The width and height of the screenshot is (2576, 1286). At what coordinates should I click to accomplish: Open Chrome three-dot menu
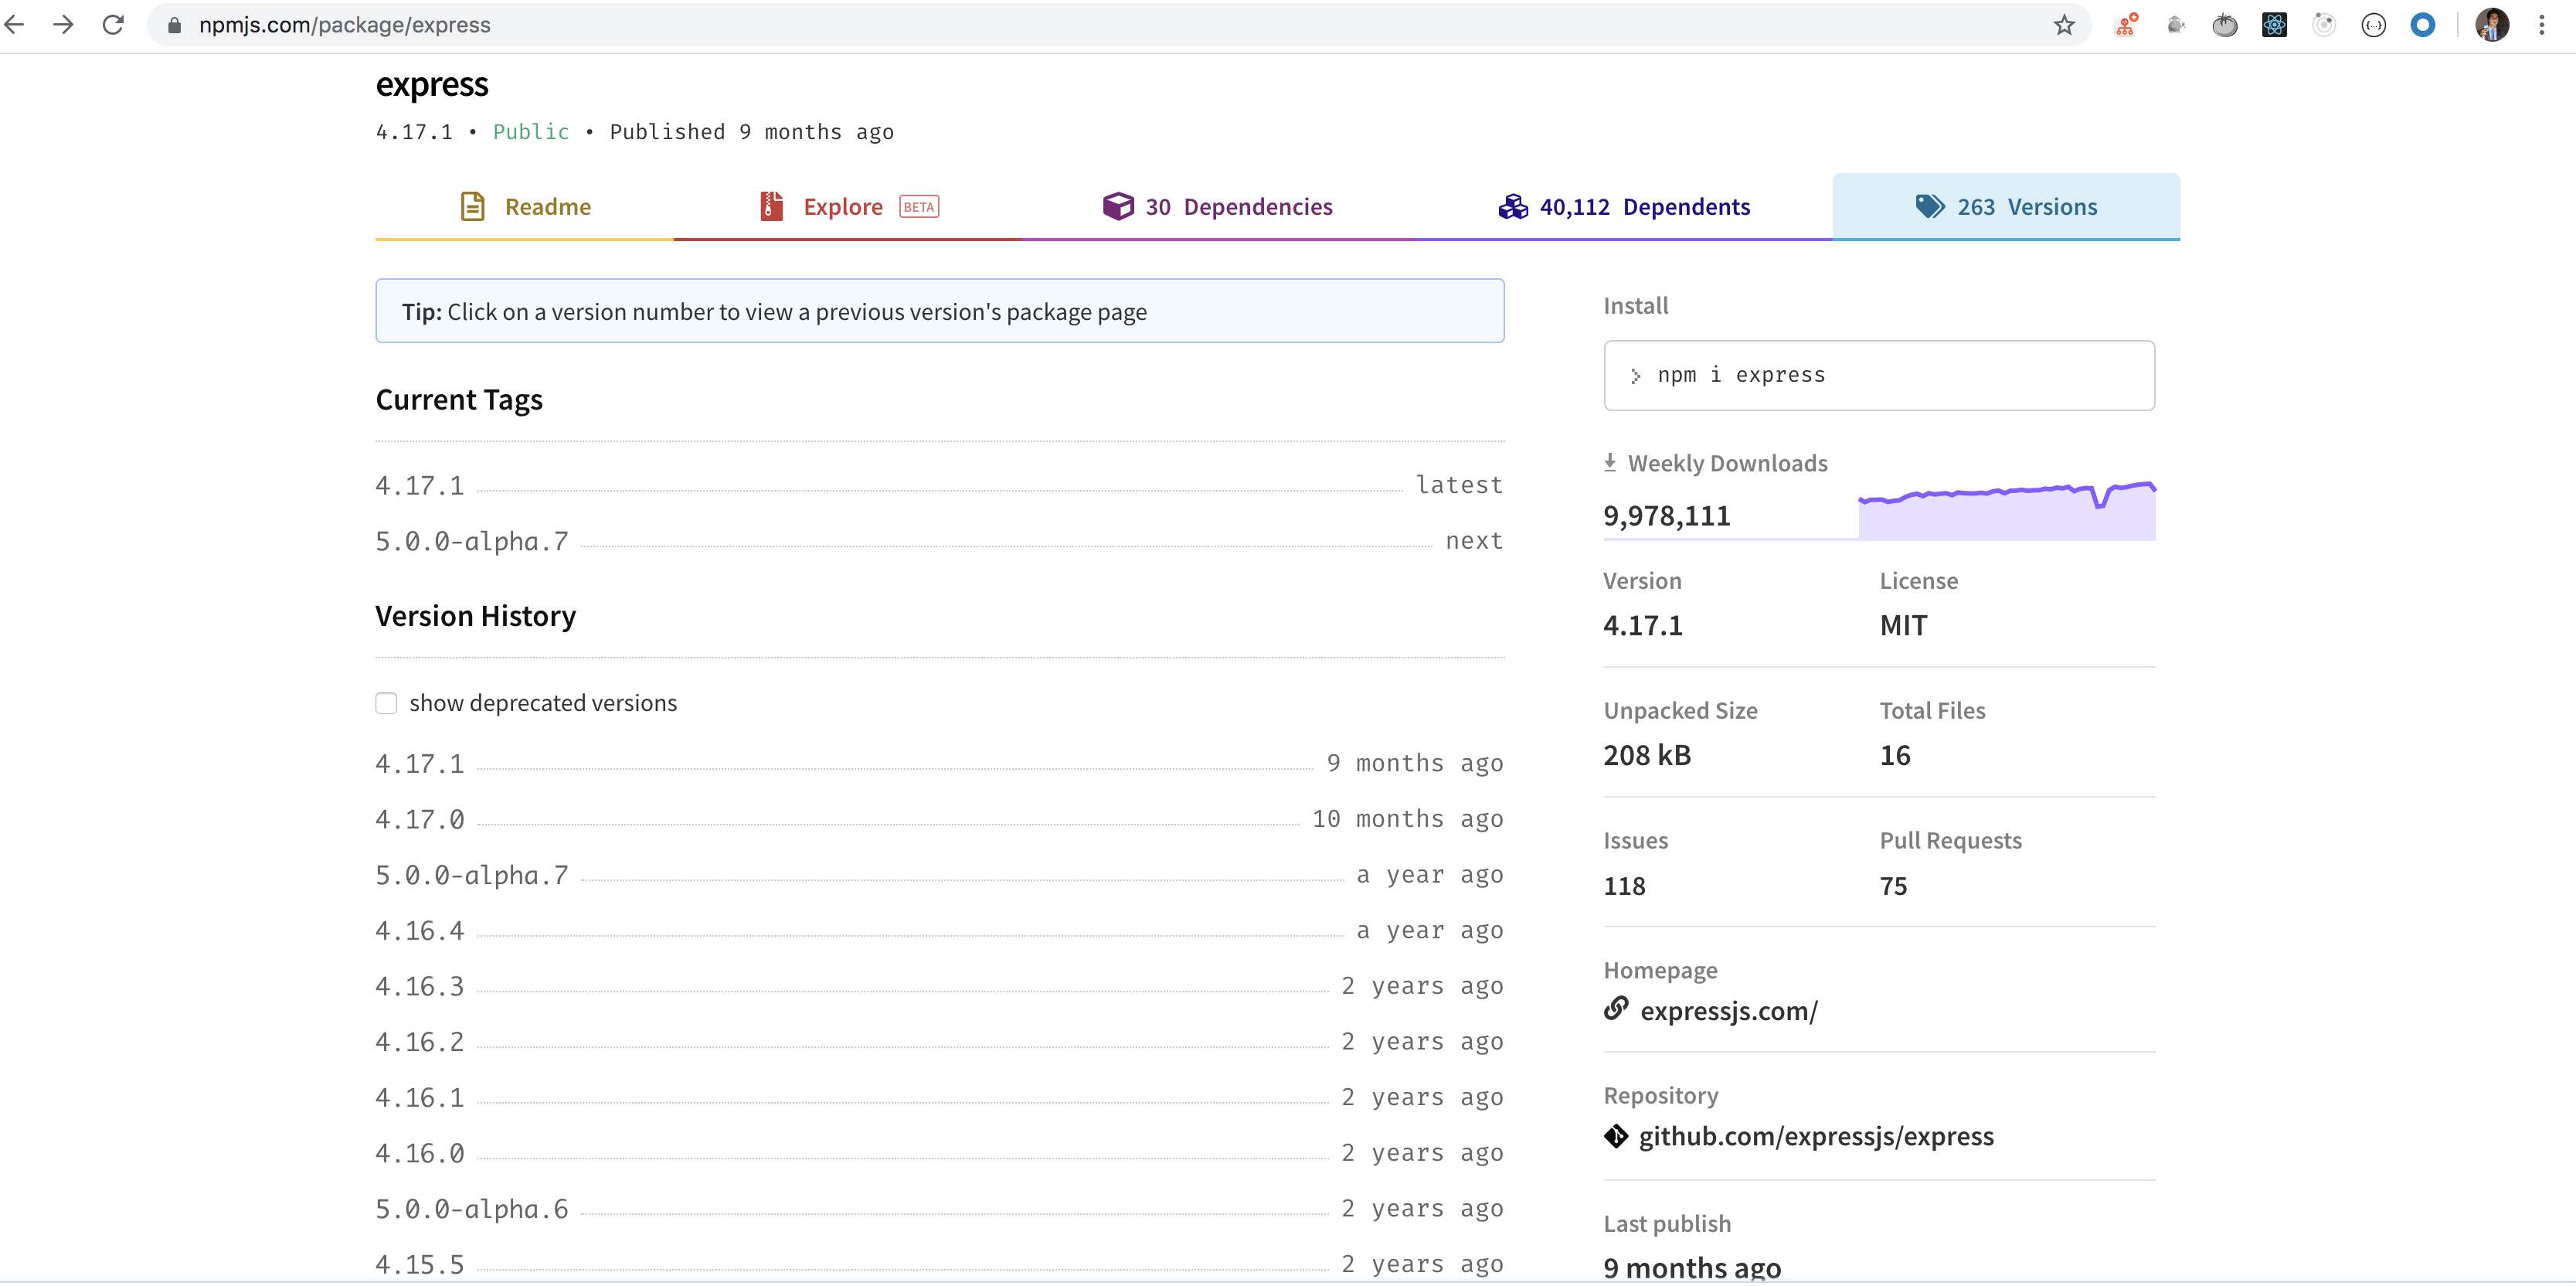[2541, 25]
